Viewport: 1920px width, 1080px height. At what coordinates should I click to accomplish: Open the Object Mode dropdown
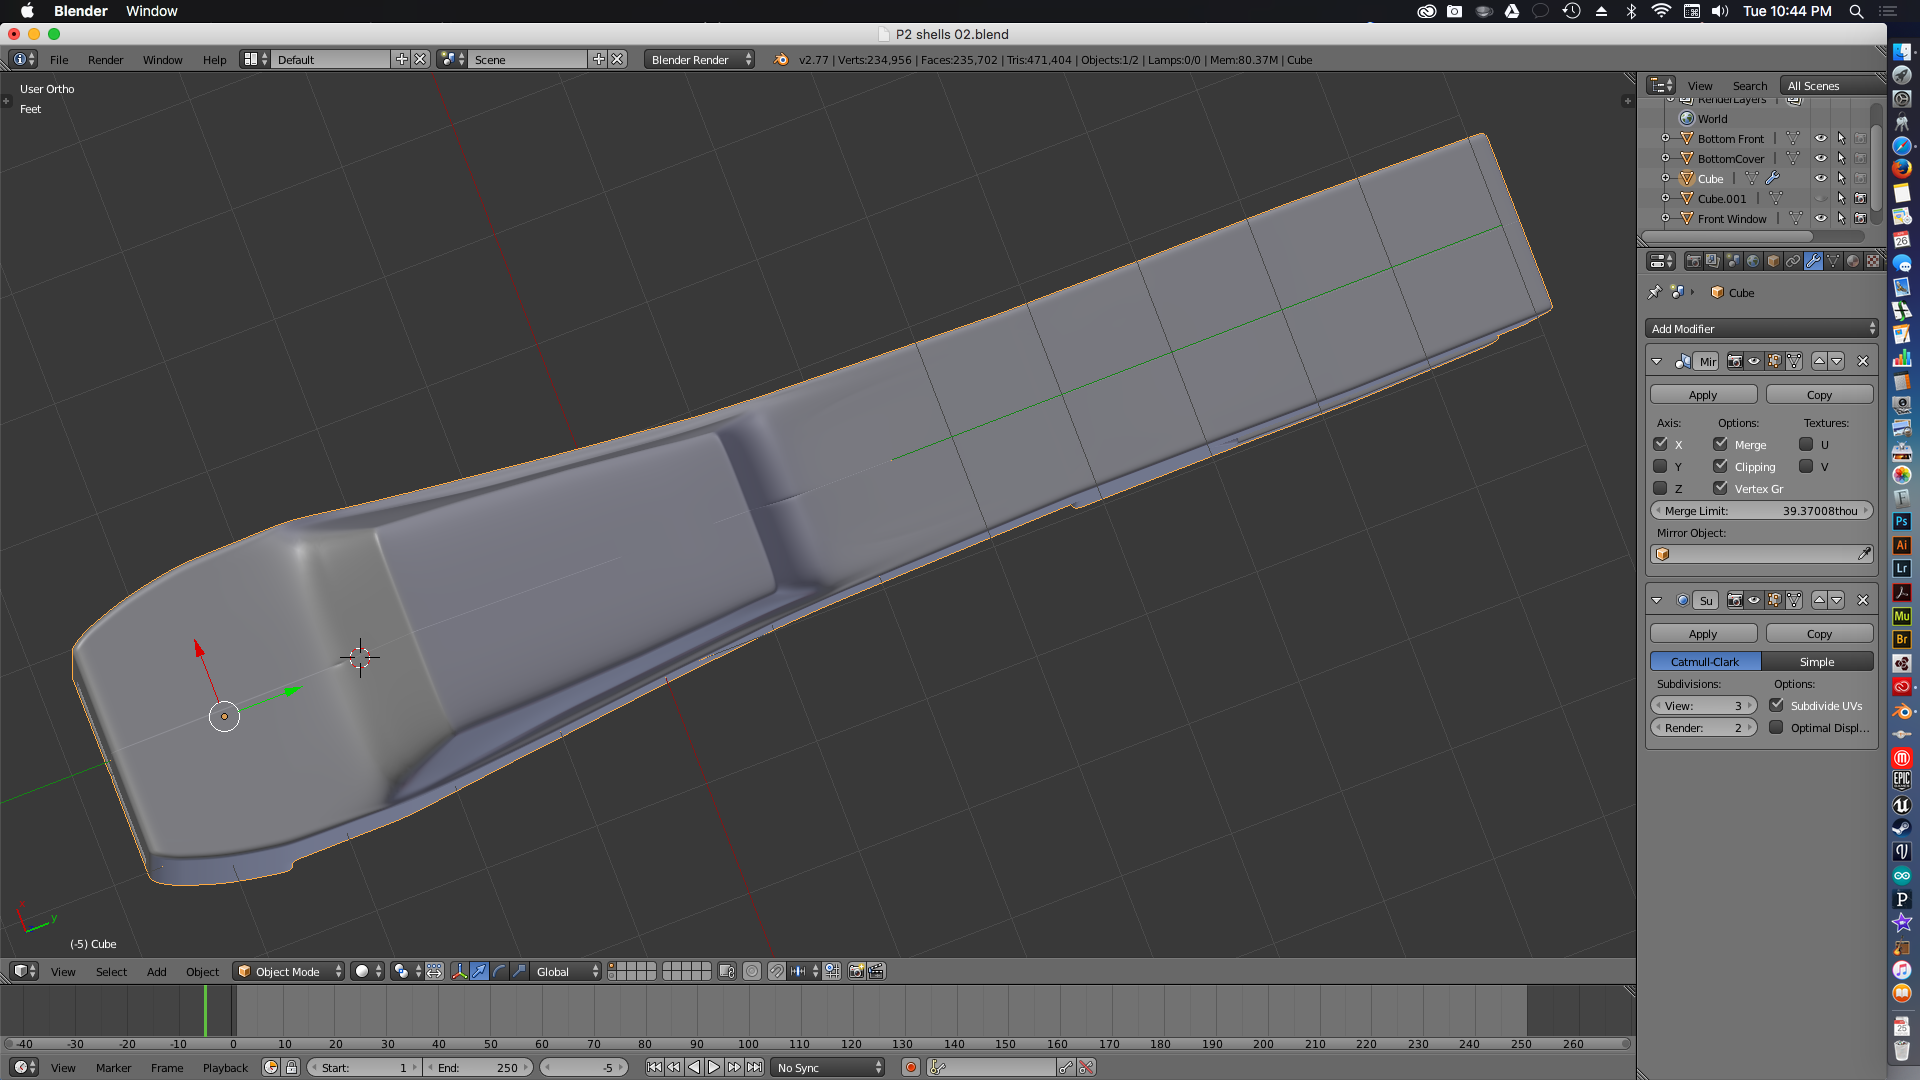288,971
